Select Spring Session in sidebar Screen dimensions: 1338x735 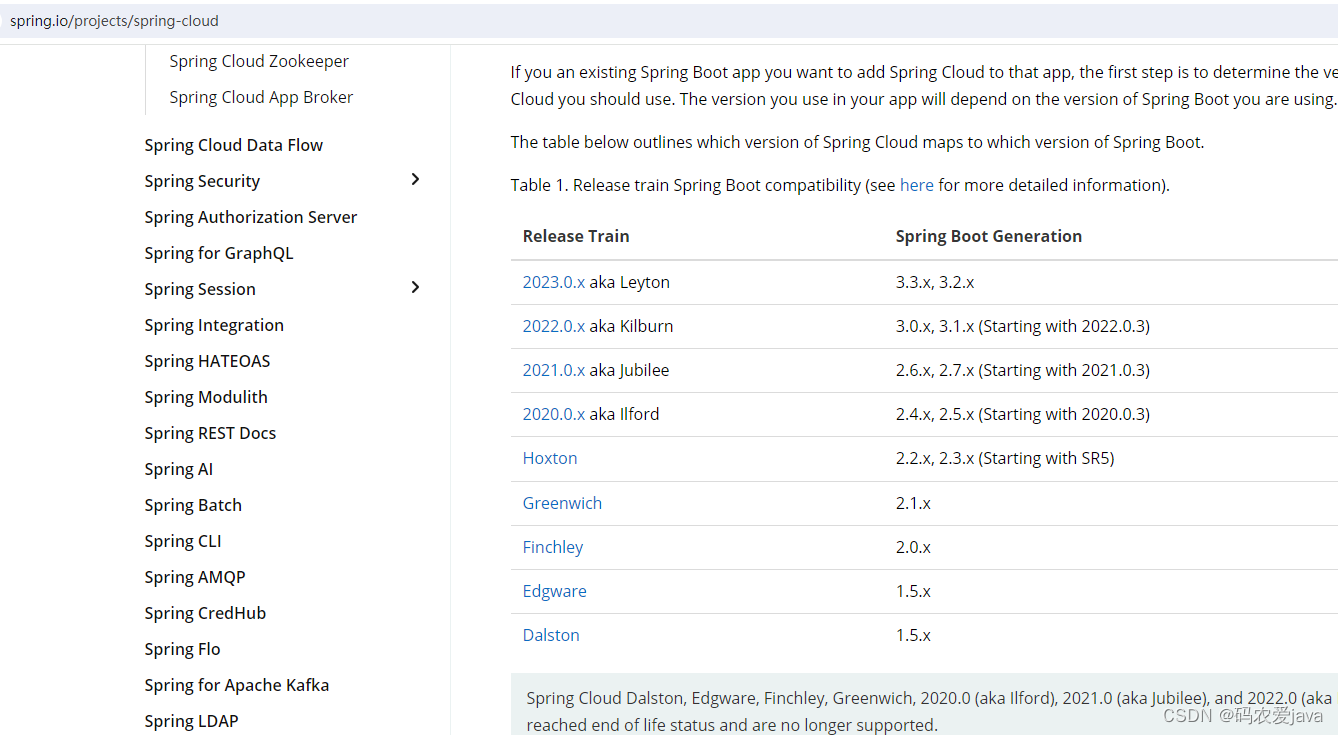pyautogui.click(x=200, y=289)
